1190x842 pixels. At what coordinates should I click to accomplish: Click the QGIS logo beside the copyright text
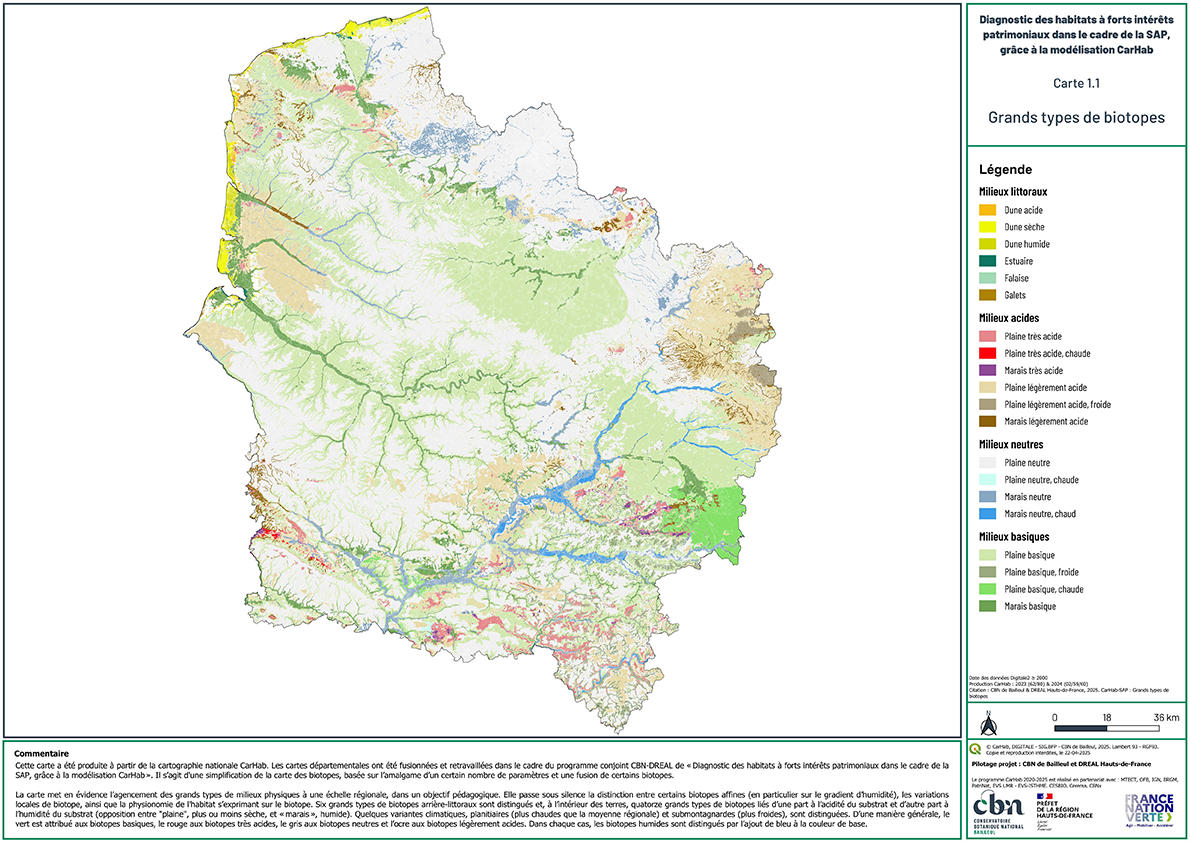click(975, 748)
